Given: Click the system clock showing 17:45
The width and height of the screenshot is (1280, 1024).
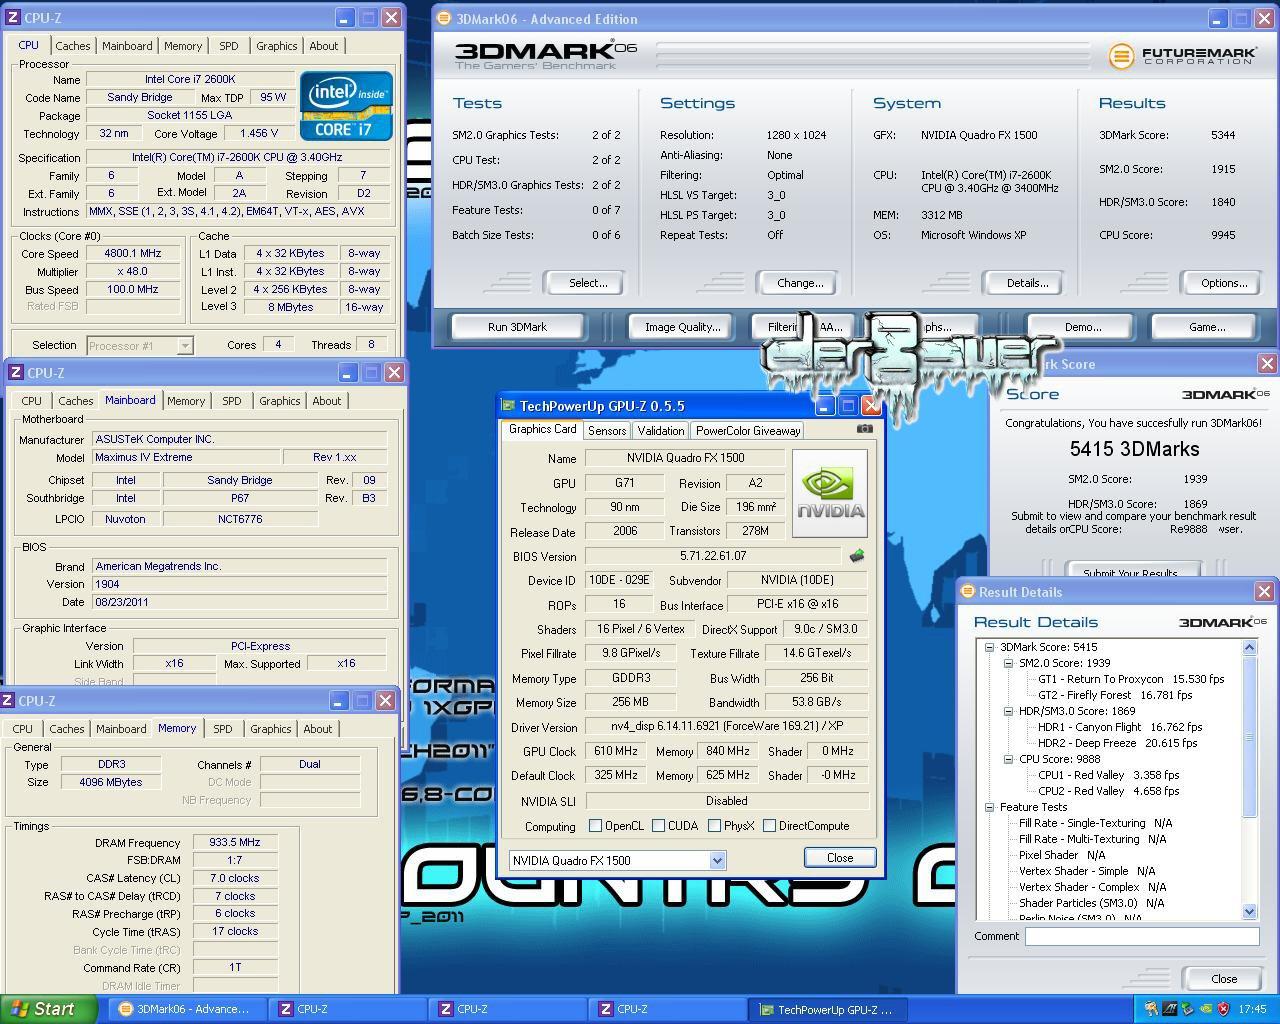Looking at the screenshot, I should [x=1252, y=1009].
